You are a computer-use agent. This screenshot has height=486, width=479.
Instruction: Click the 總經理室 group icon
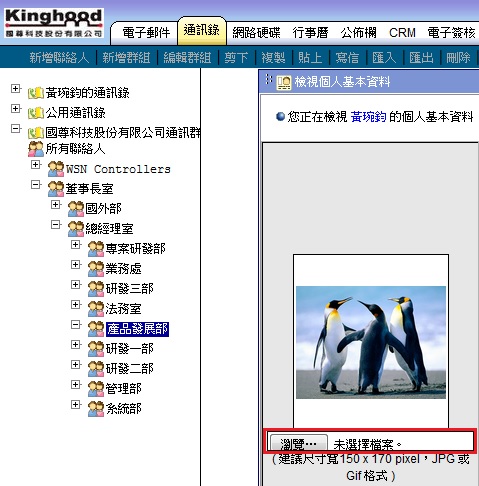76,229
